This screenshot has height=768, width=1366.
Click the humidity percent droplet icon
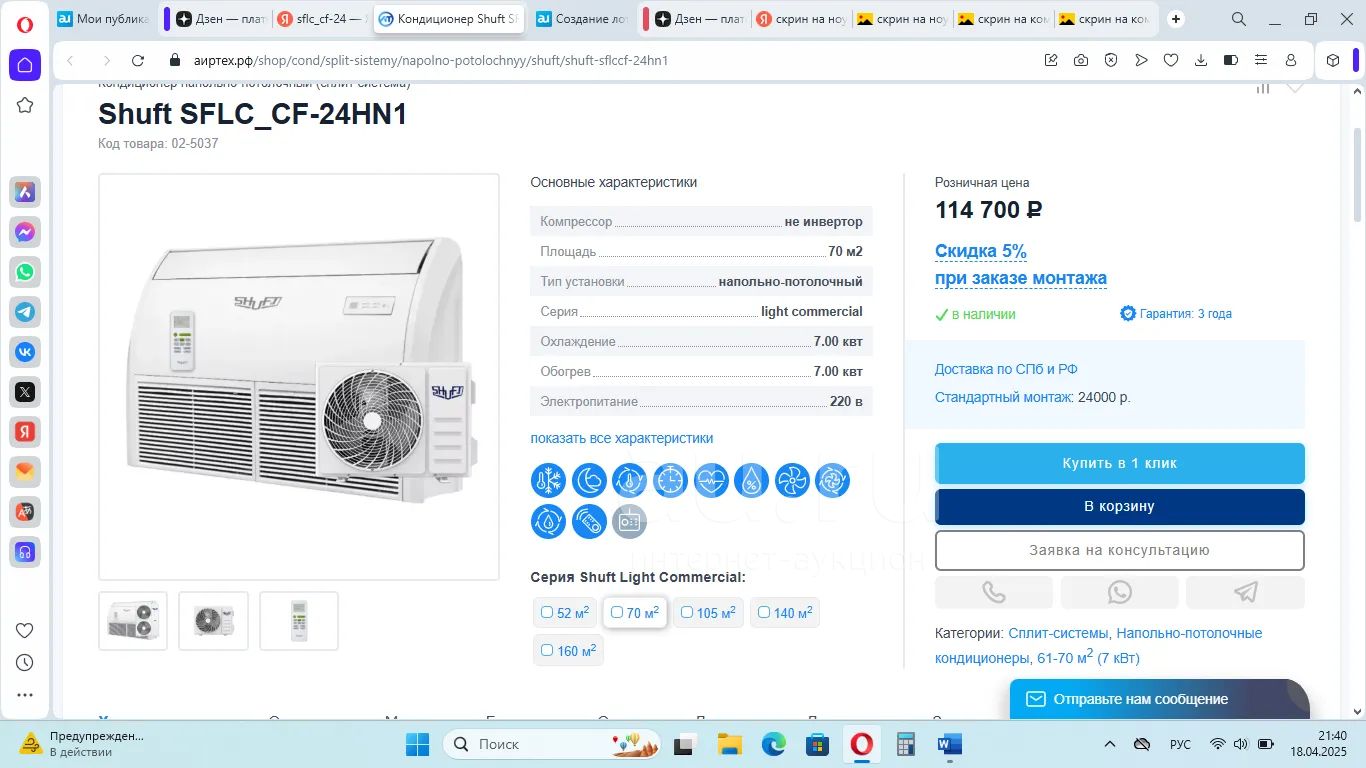coord(752,481)
